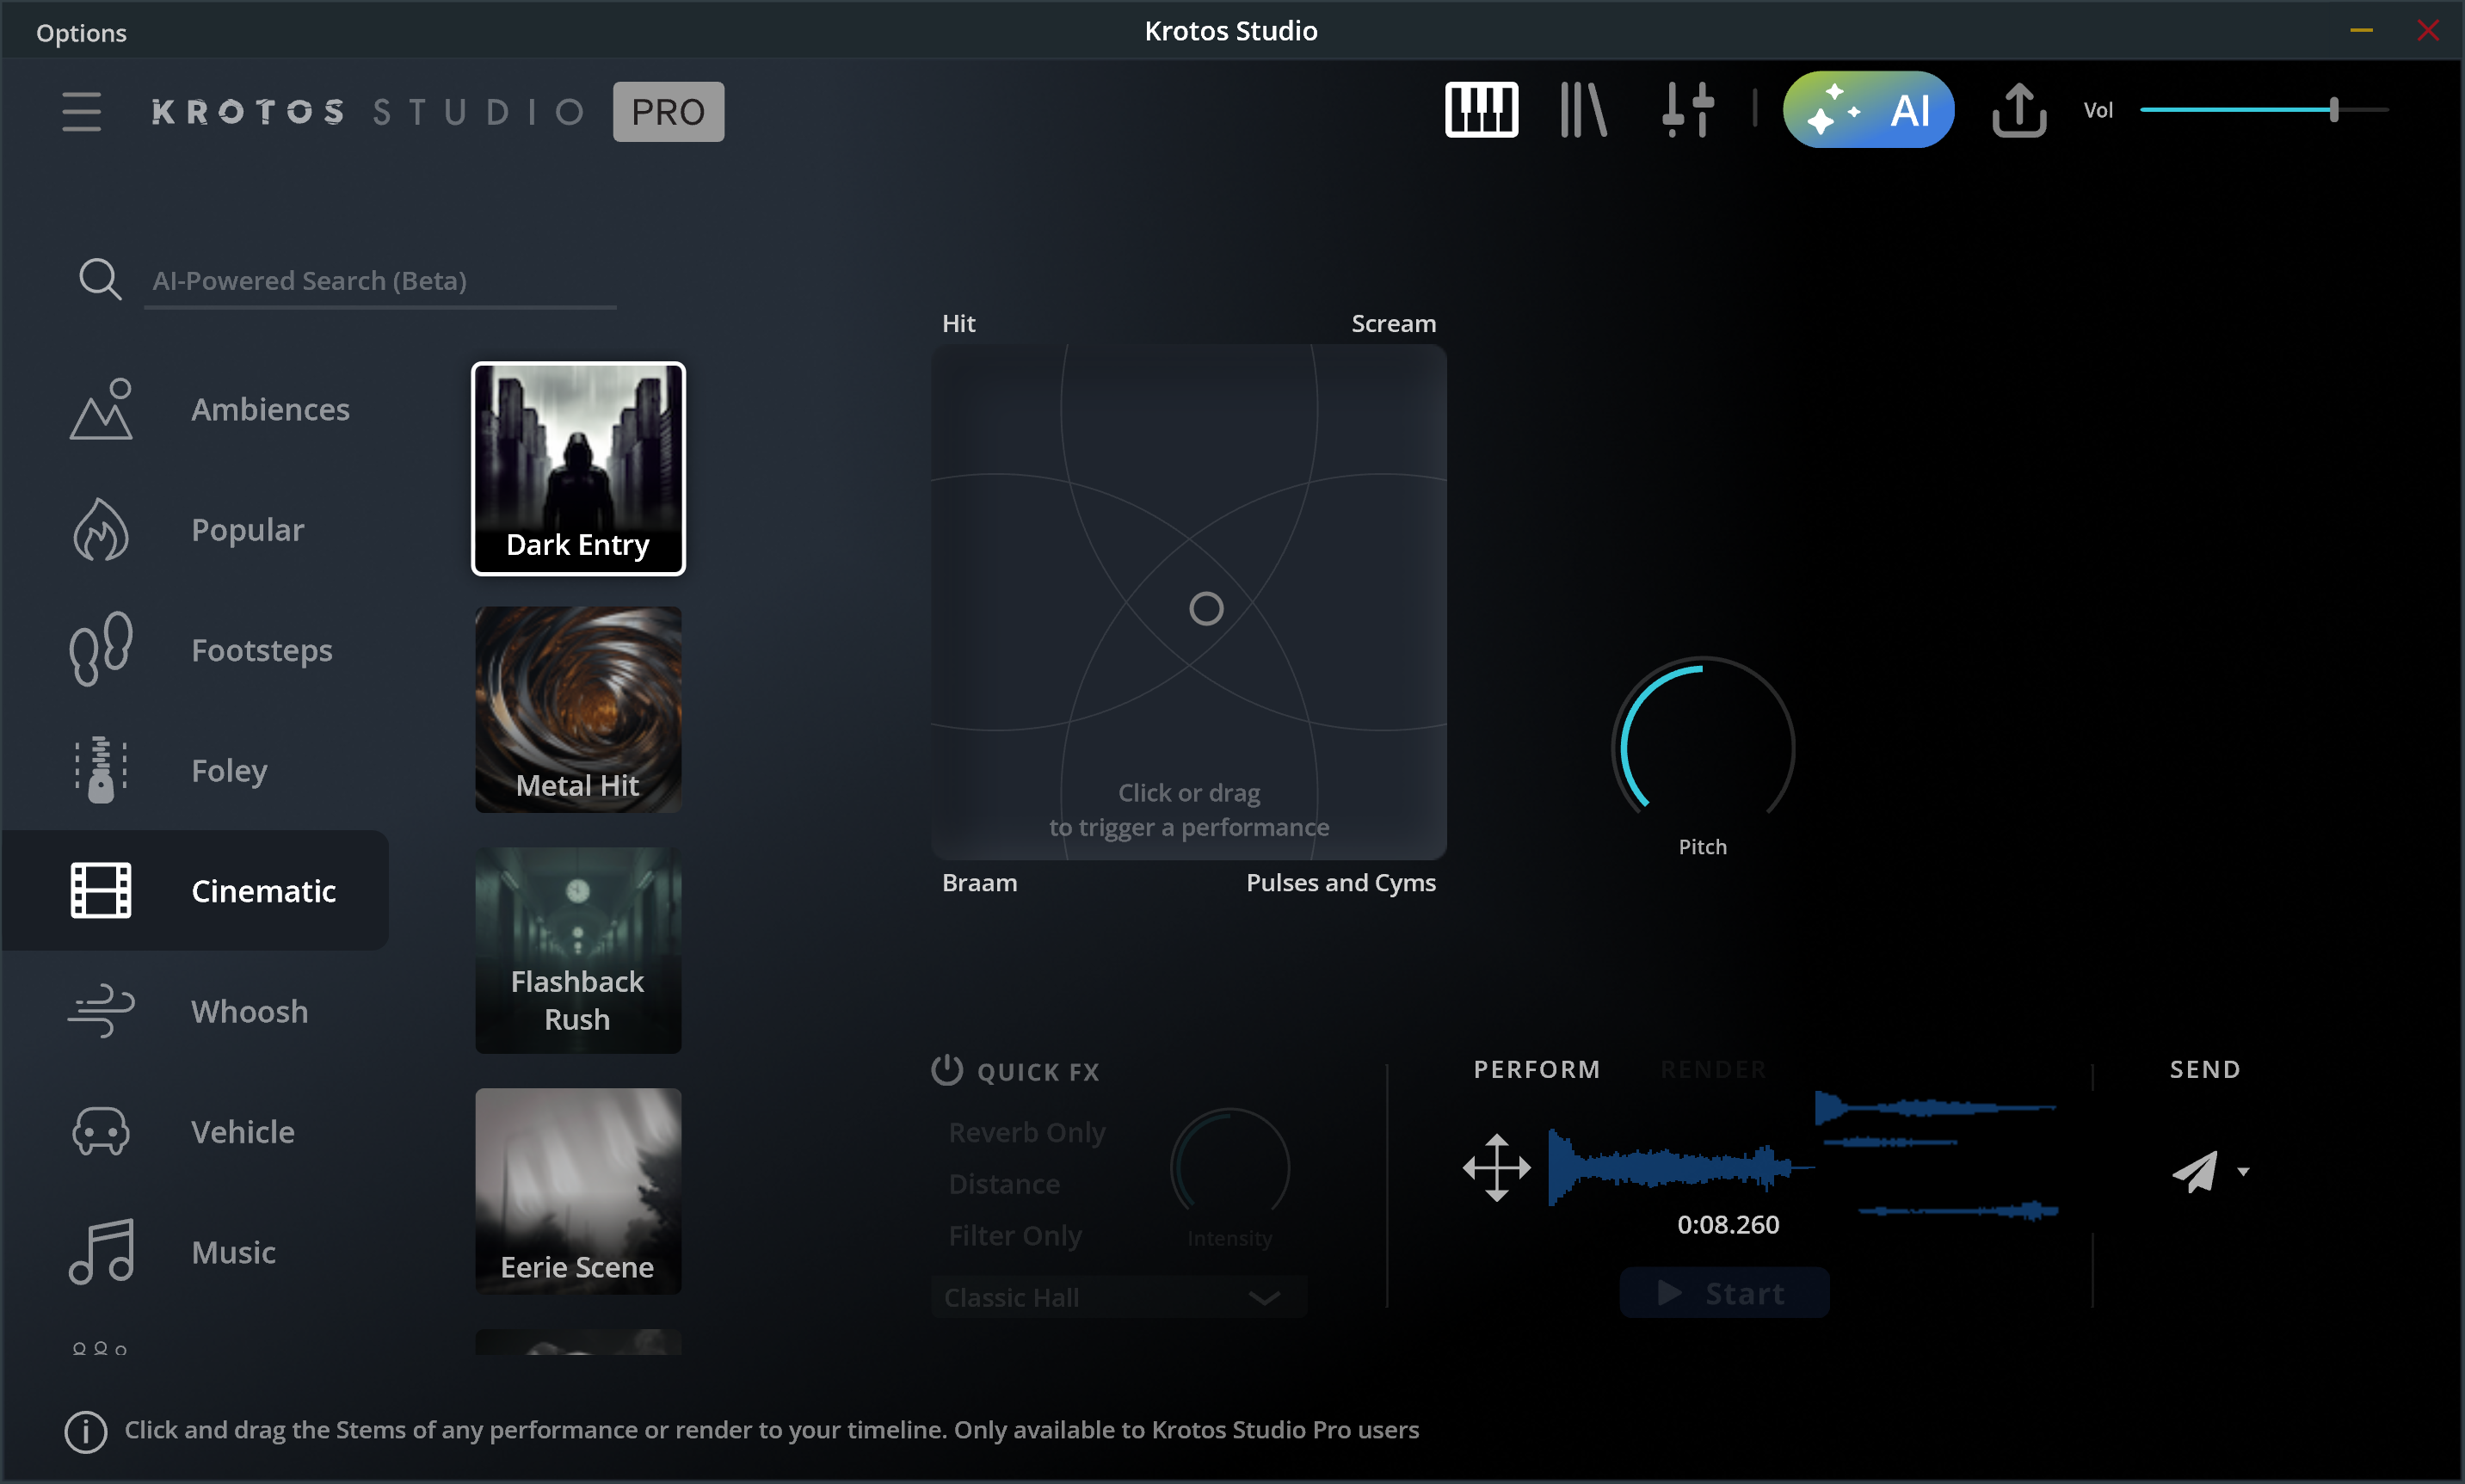Select the Distance option
Screen dimensions: 2465x1484
click(x=1004, y=1184)
